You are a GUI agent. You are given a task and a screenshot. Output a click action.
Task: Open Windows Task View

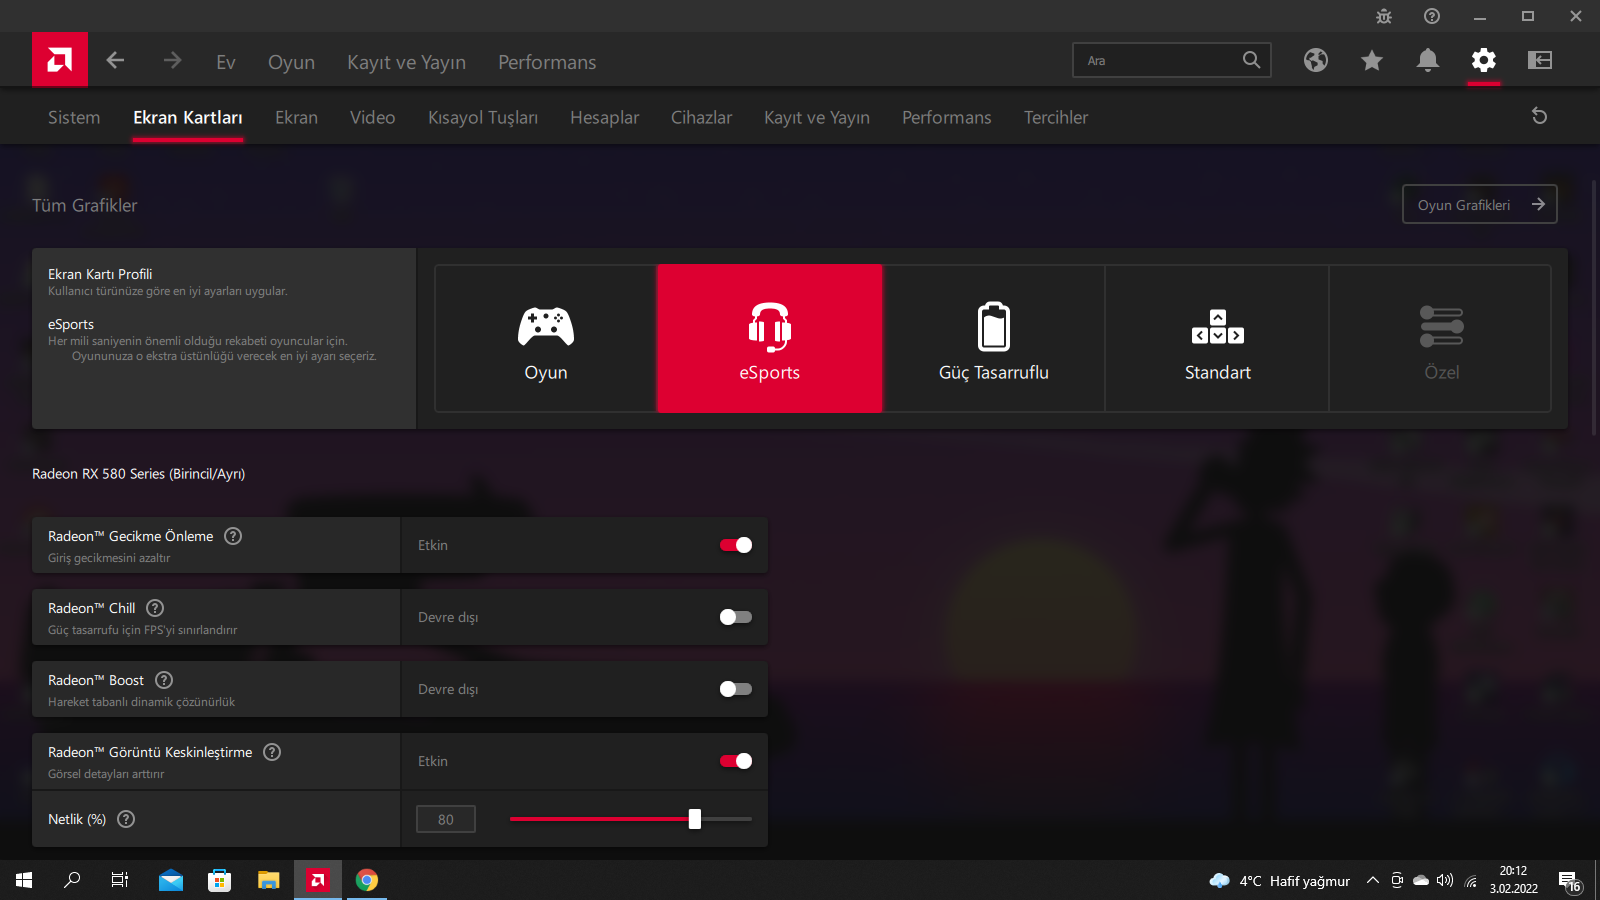(x=120, y=880)
